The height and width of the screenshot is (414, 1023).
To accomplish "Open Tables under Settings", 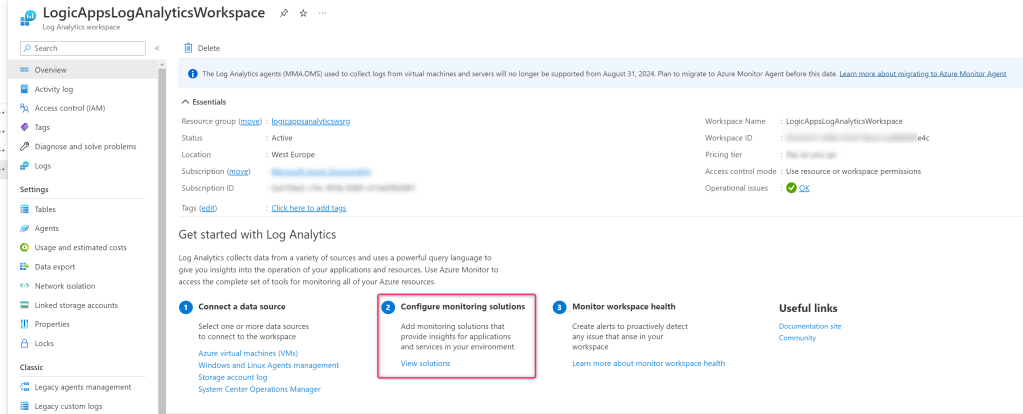I will [45, 209].
